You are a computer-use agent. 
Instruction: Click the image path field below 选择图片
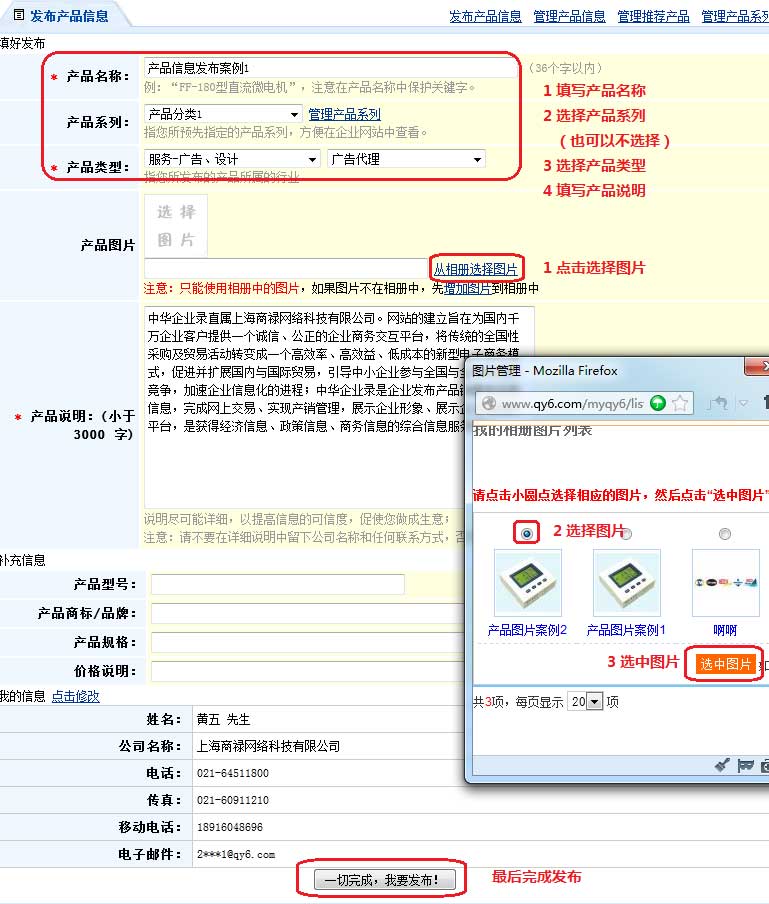(x=285, y=269)
